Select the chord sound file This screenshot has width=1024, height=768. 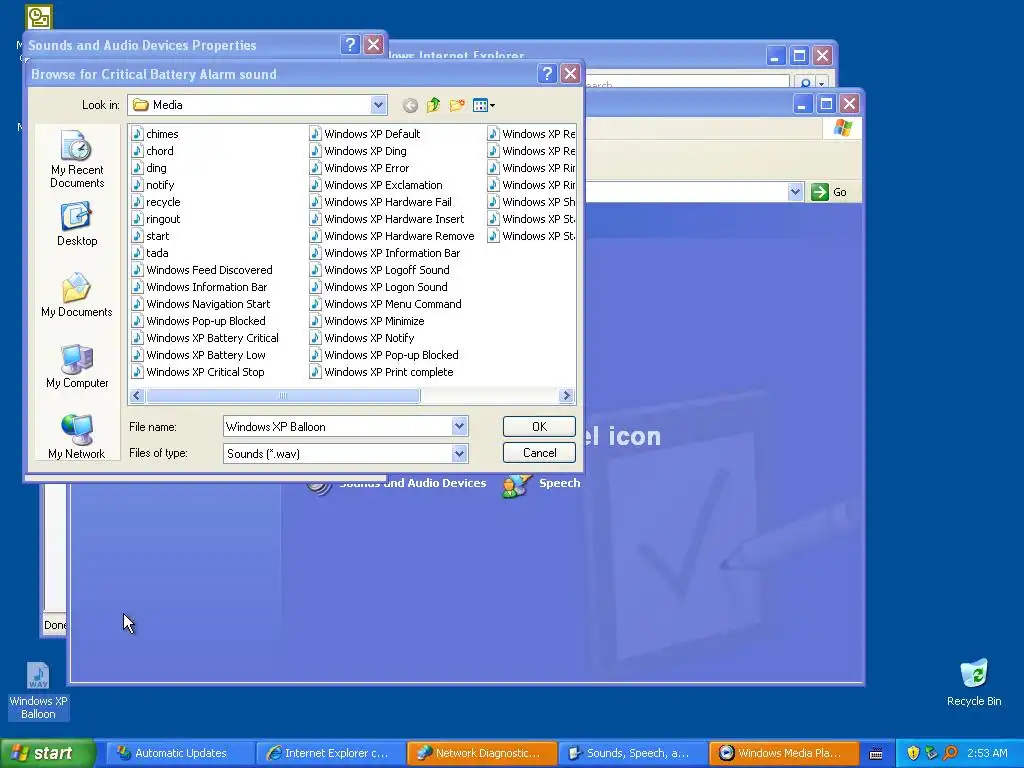click(x=152, y=151)
